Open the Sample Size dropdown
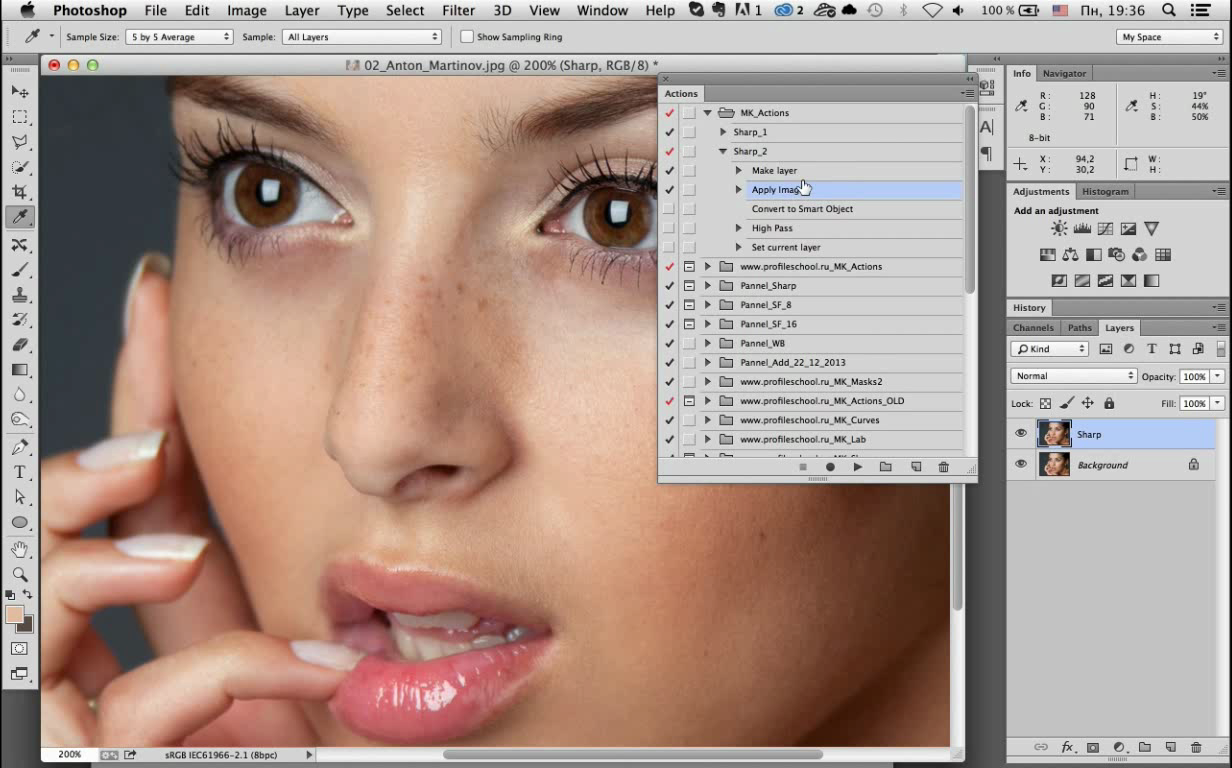The image size is (1232, 768). click(180, 37)
